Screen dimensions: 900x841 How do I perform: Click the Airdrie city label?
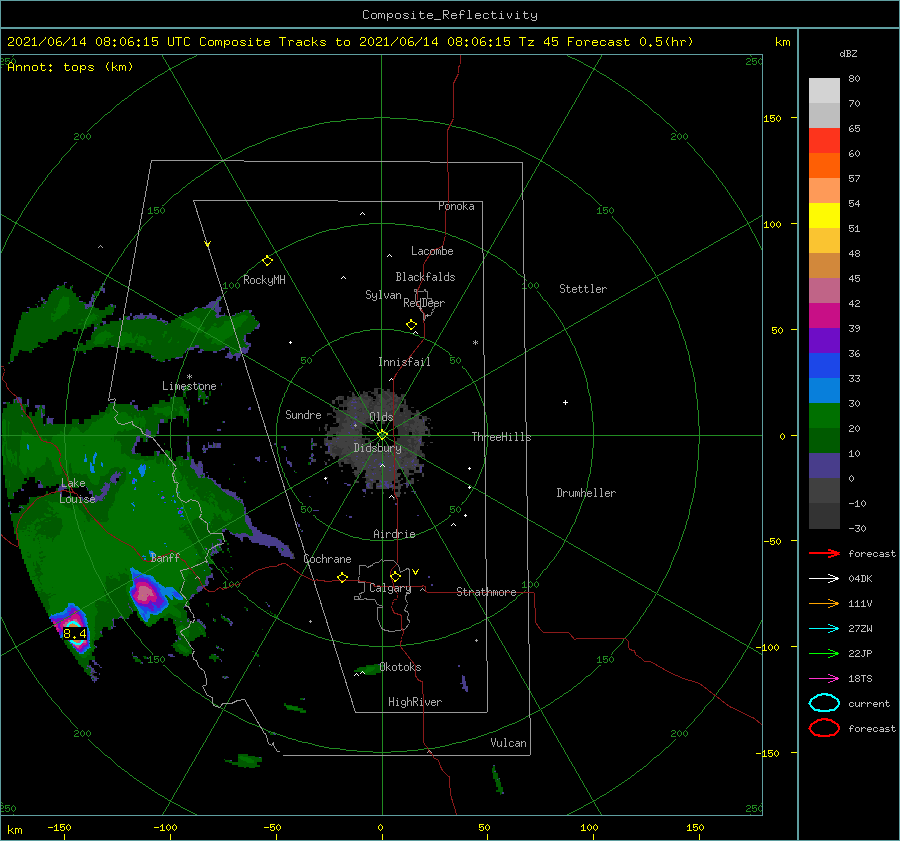point(394,534)
